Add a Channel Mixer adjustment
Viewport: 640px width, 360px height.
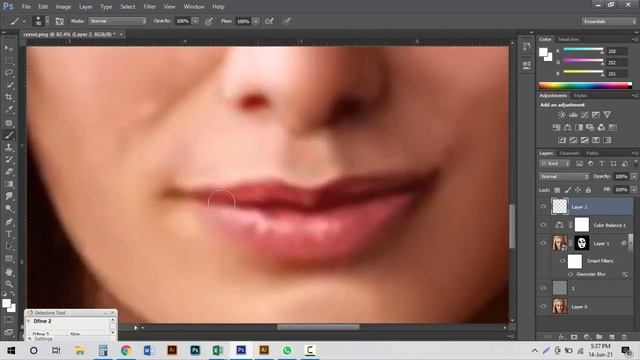(x=601, y=128)
